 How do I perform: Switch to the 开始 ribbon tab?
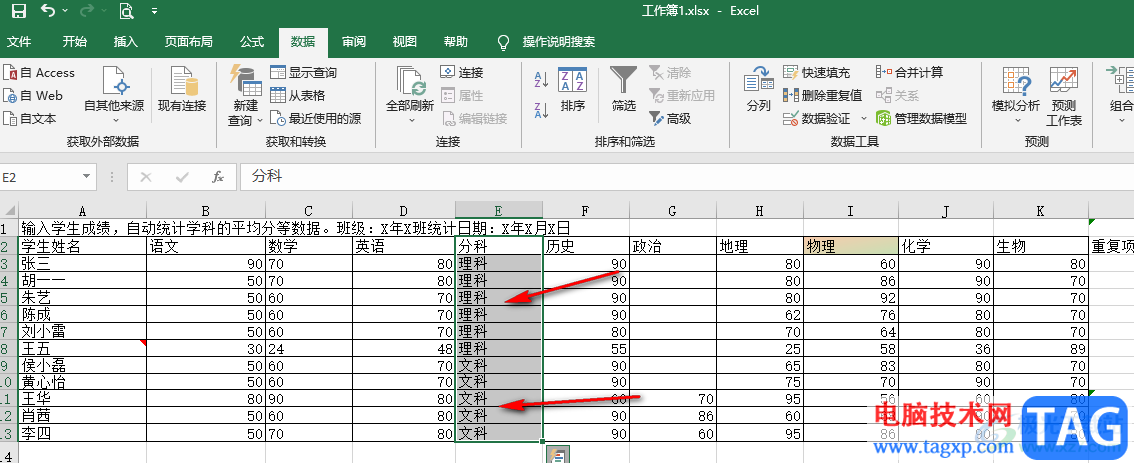click(x=74, y=42)
